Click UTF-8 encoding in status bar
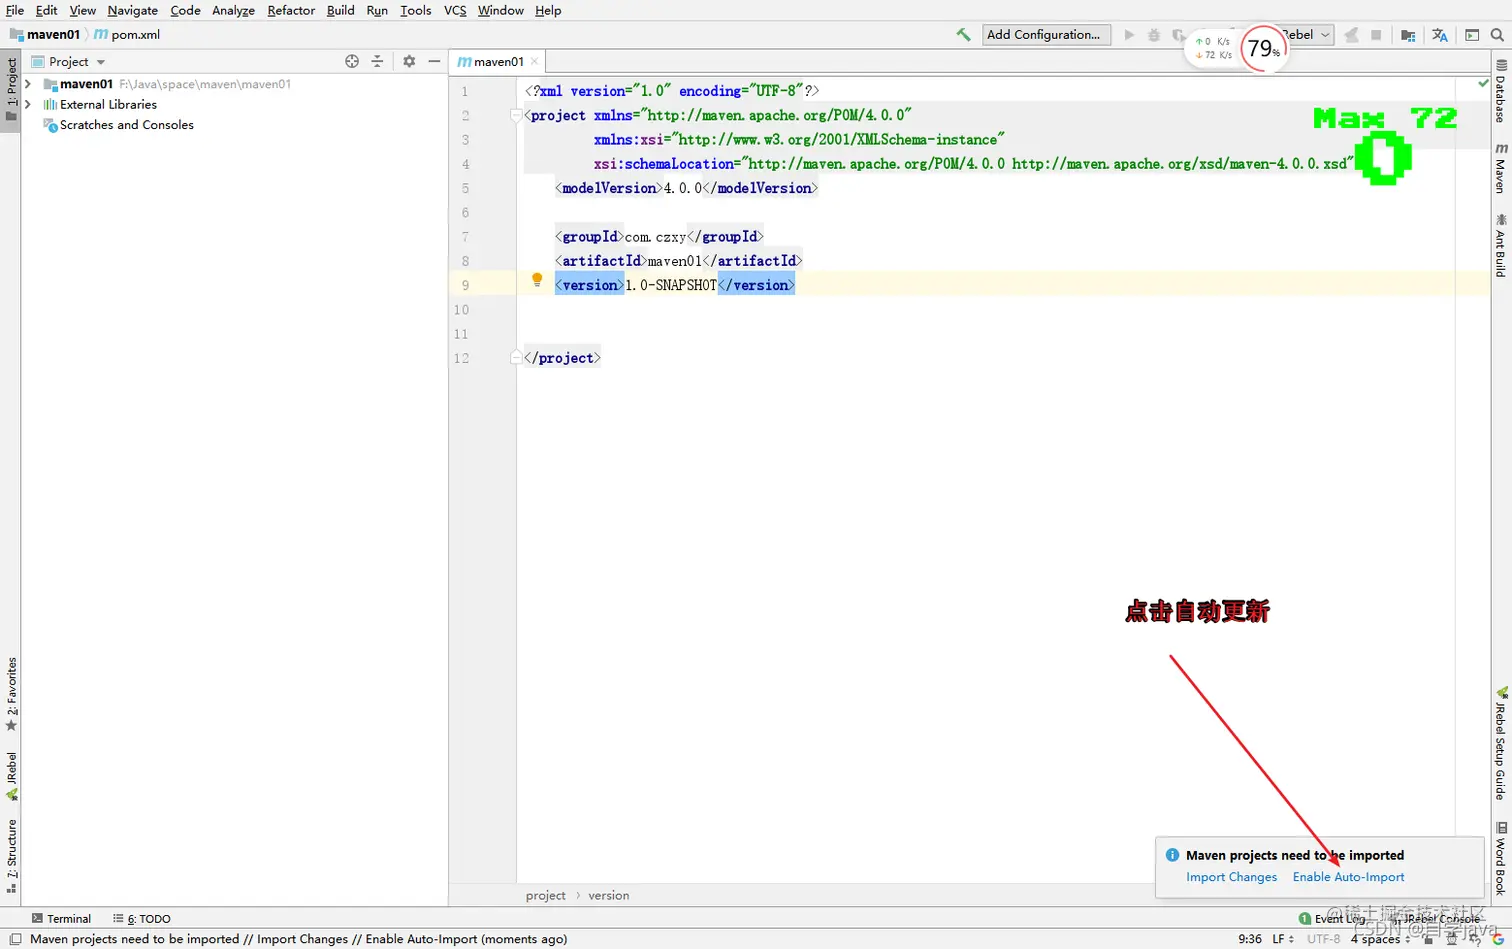This screenshot has width=1512, height=949. coord(1323,939)
